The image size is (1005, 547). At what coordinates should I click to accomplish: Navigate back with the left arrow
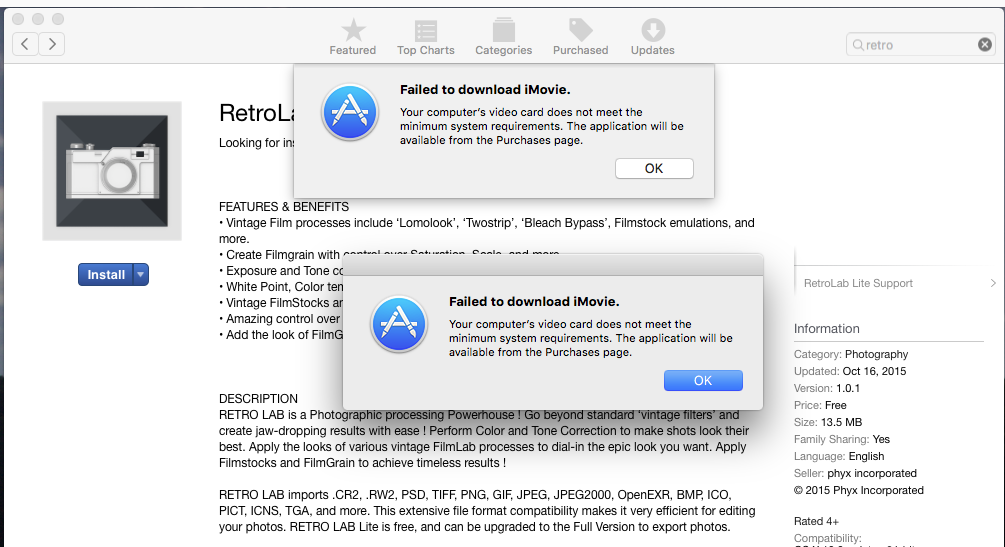tap(25, 44)
